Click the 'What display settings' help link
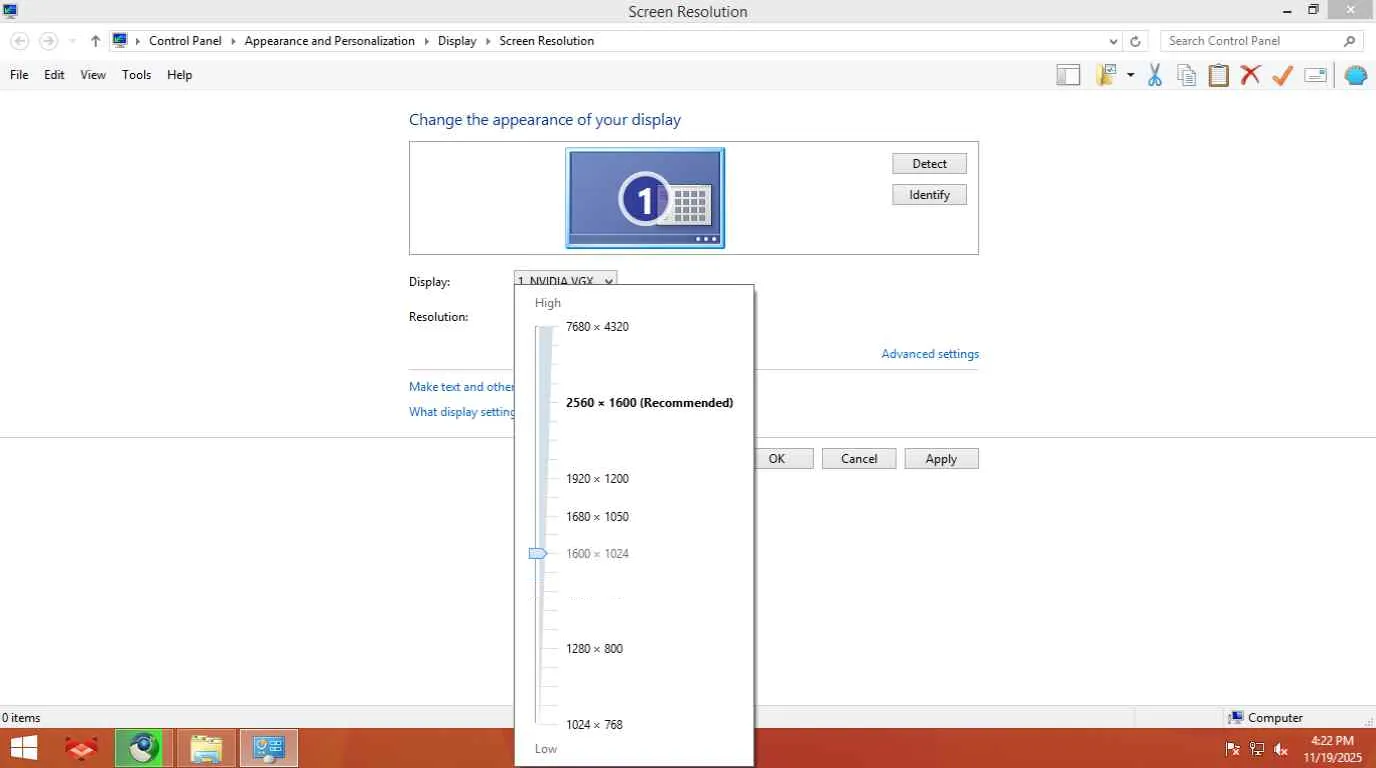This screenshot has height=768, width=1376. click(x=462, y=412)
